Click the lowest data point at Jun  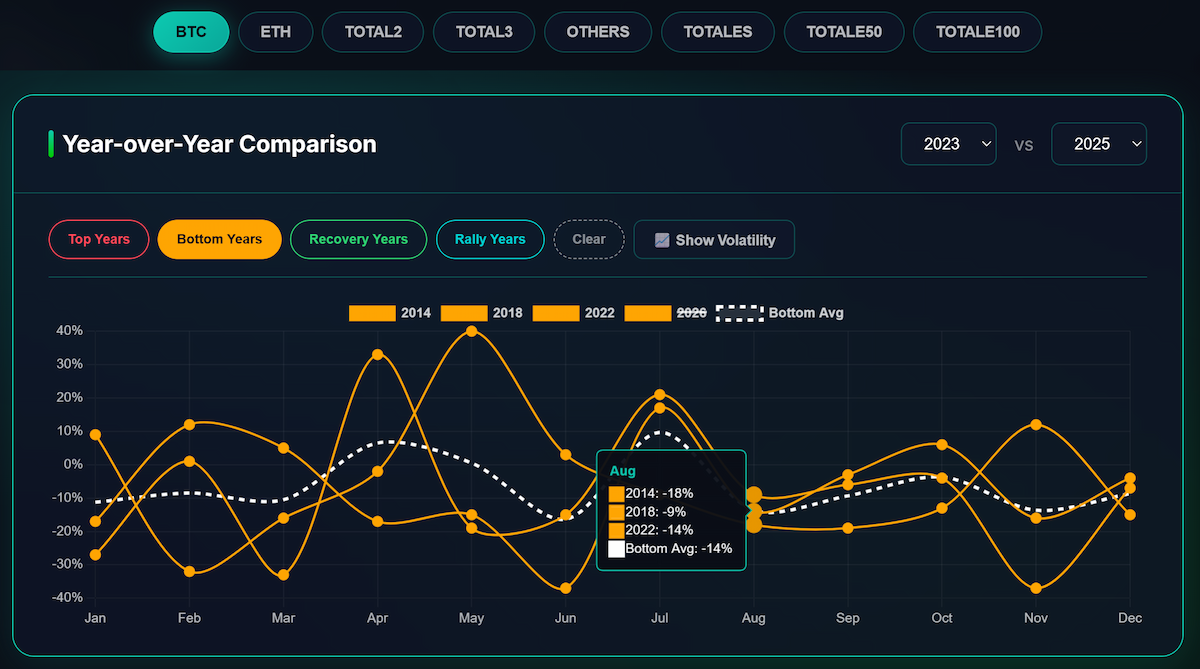(x=566, y=588)
